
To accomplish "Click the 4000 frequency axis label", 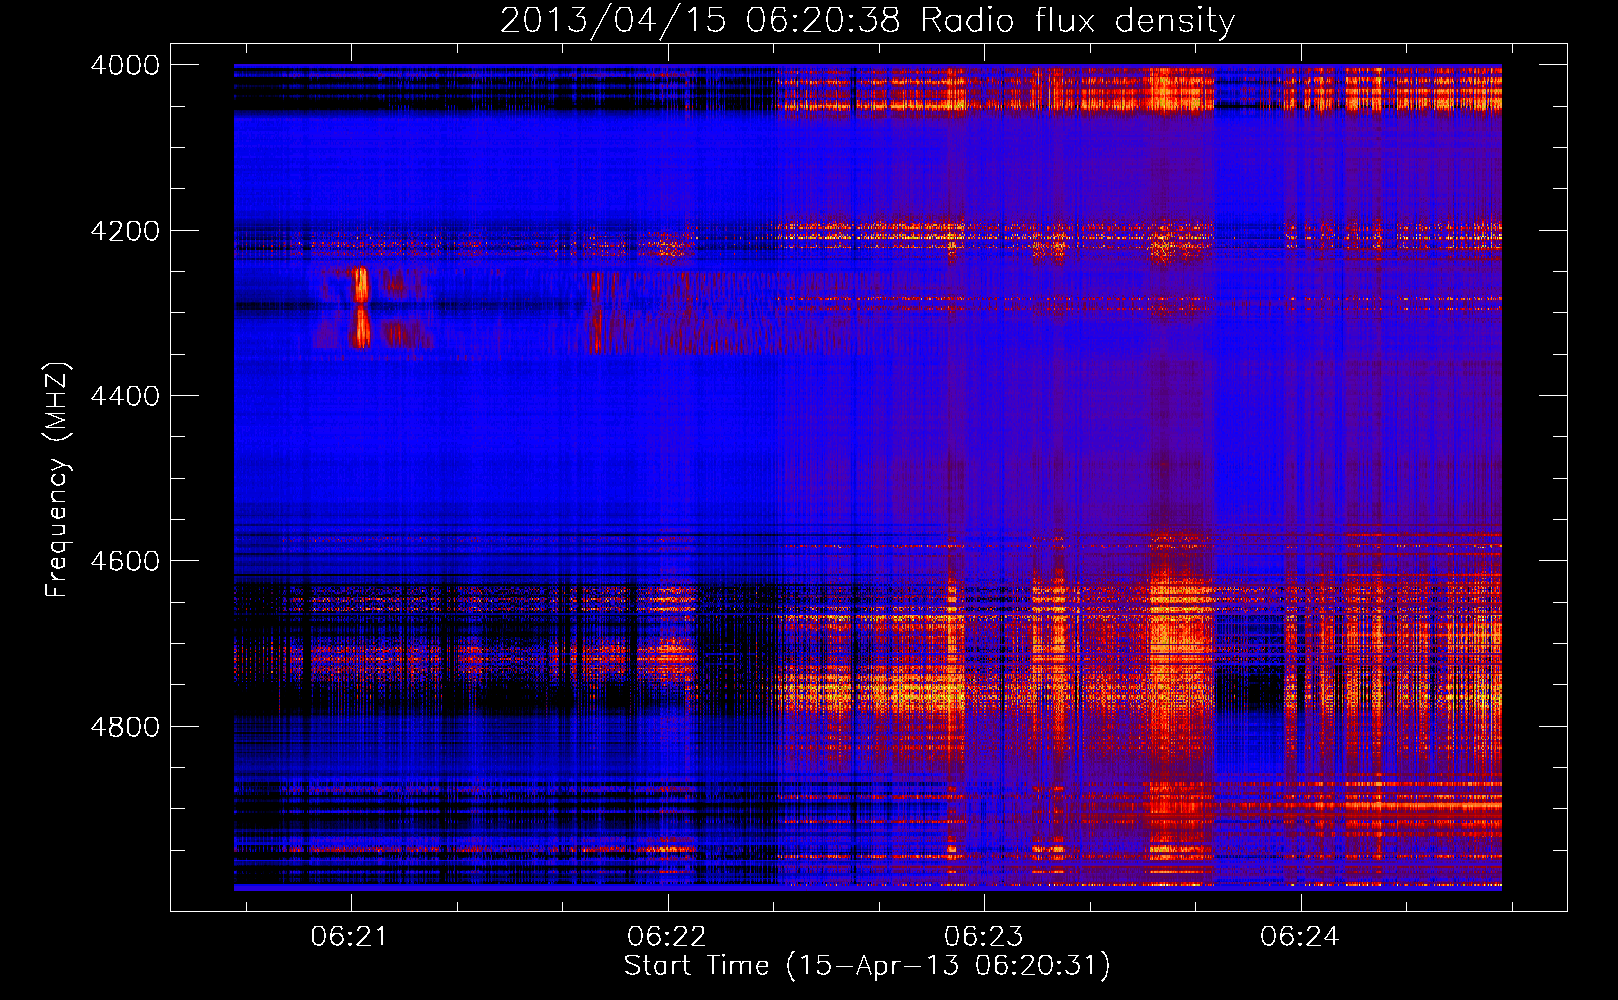I will pyautogui.click(x=125, y=65).
